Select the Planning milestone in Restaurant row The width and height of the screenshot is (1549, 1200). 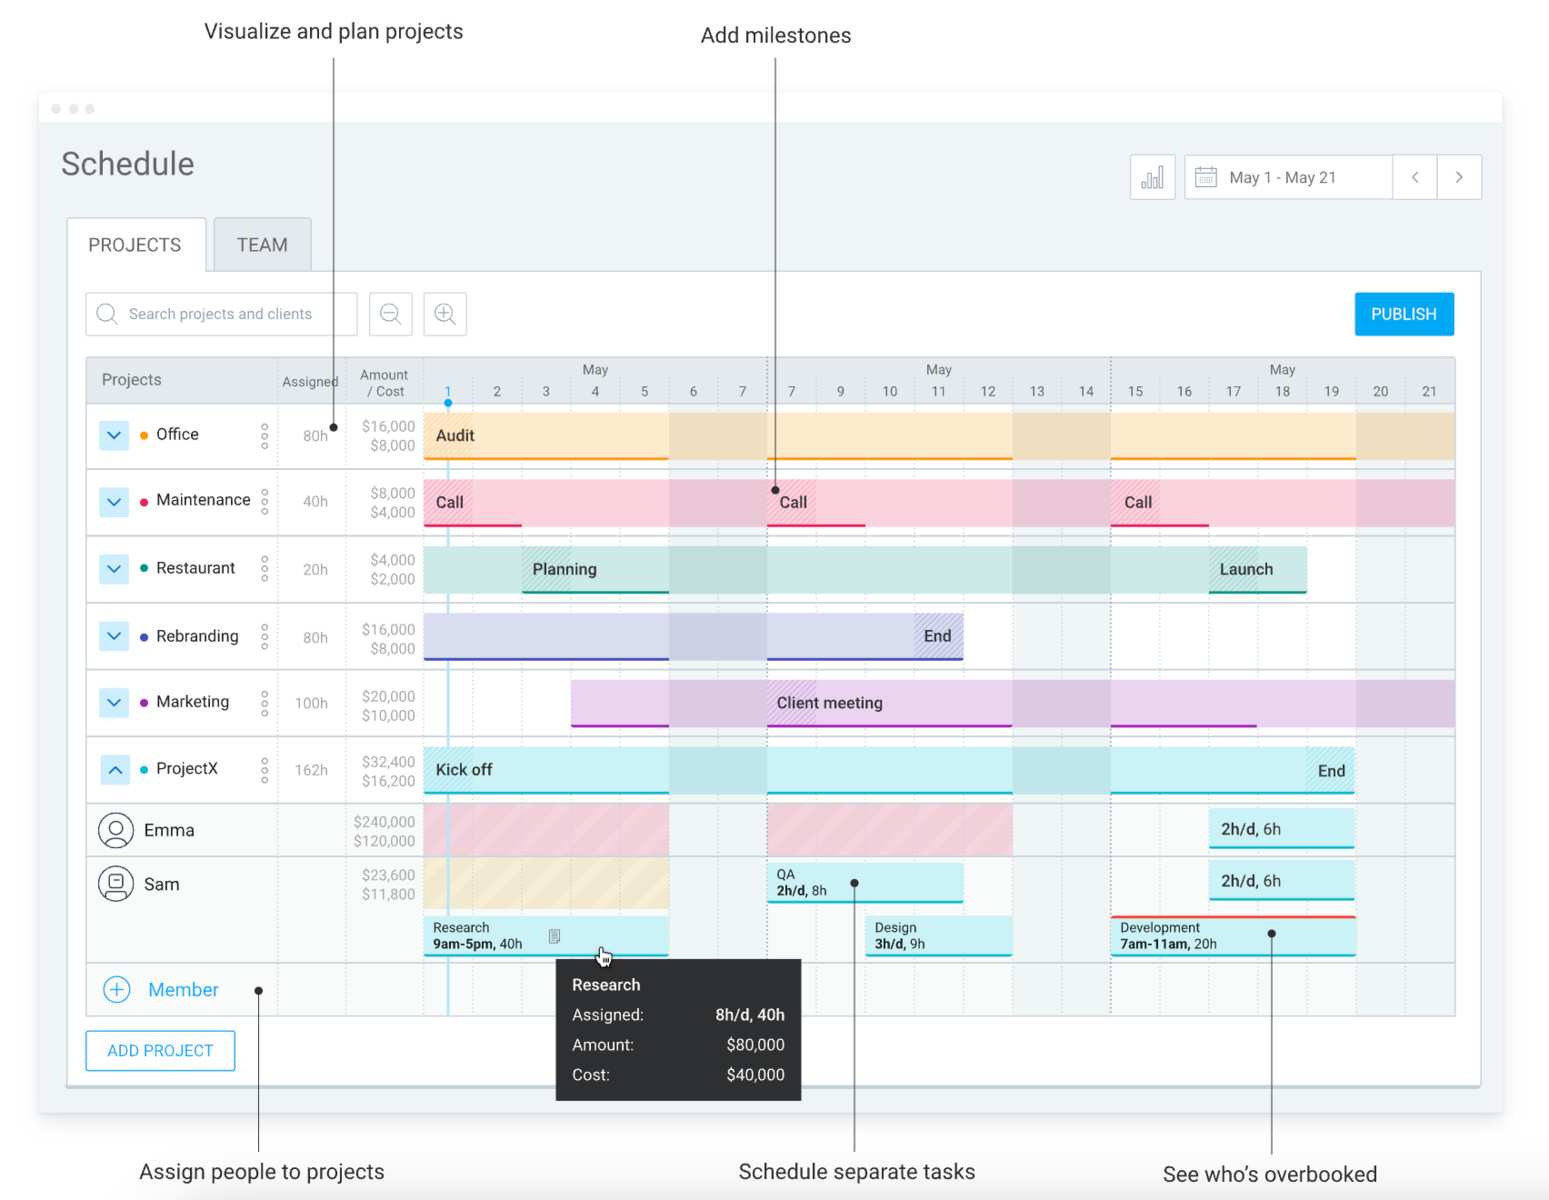coord(564,569)
